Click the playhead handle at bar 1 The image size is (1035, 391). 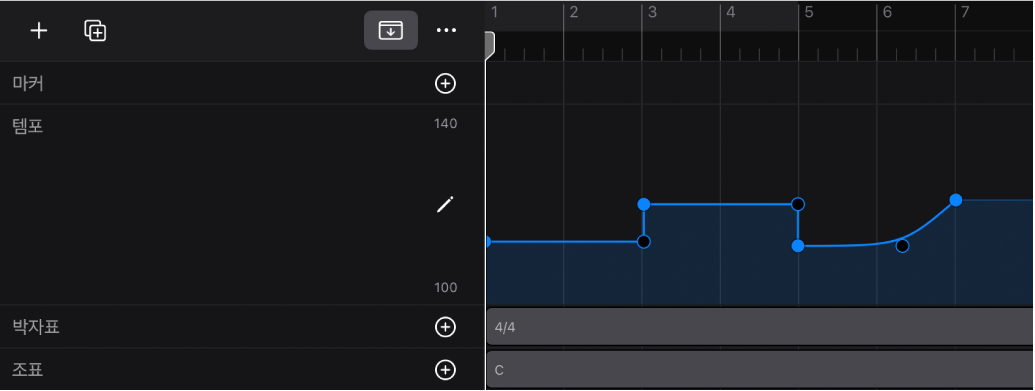point(489,44)
